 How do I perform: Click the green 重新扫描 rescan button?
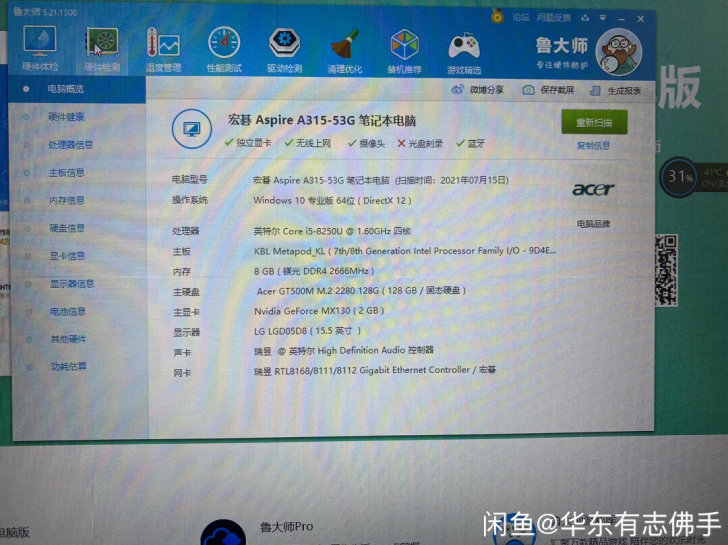594,123
